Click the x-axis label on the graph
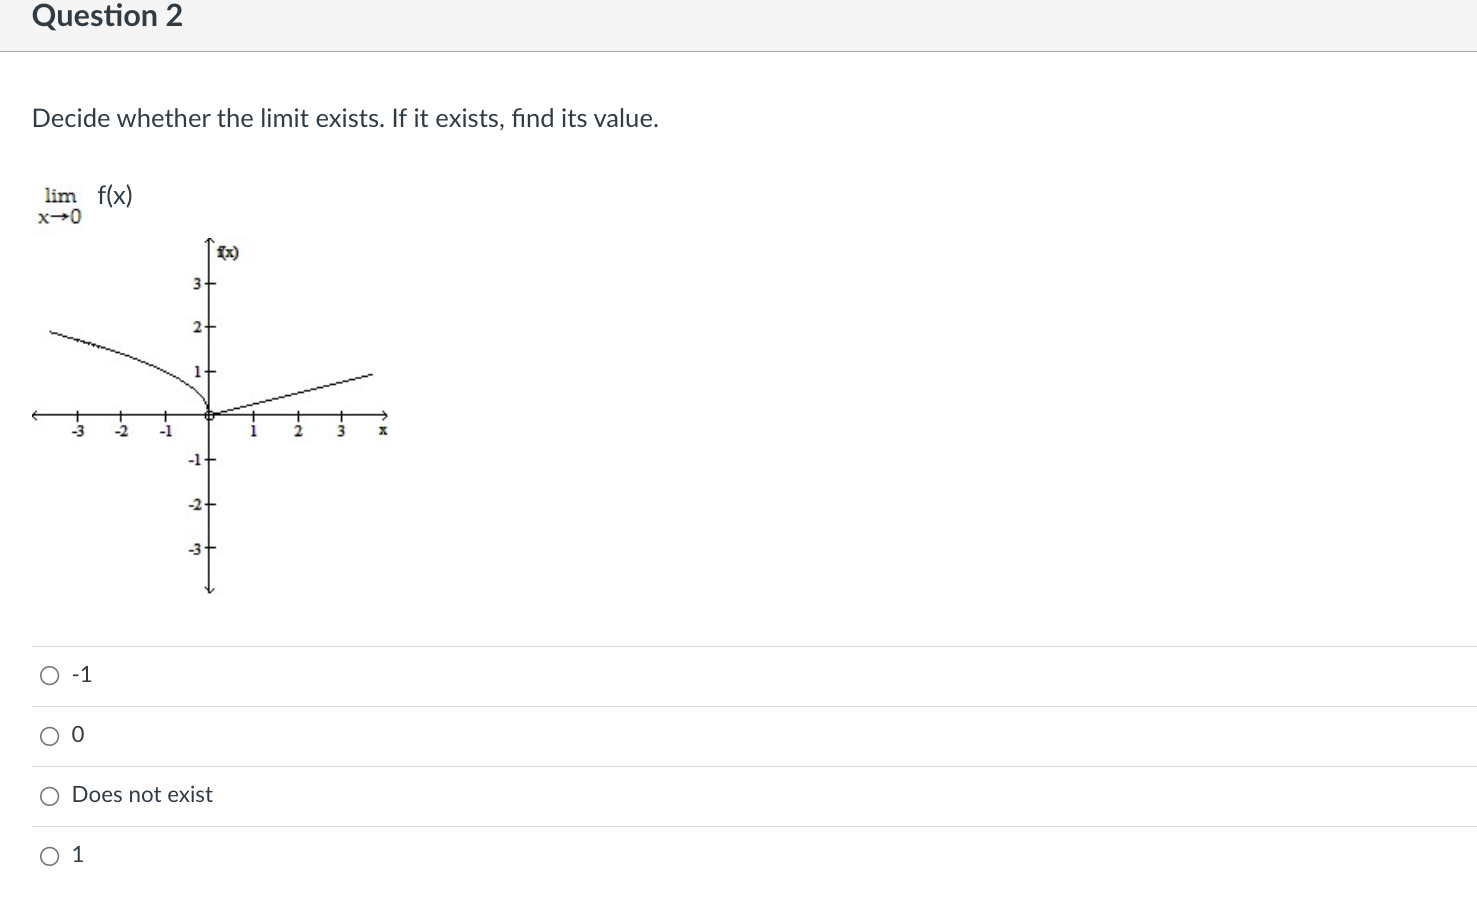The width and height of the screenshot is (1477, 902). (383, 430)
